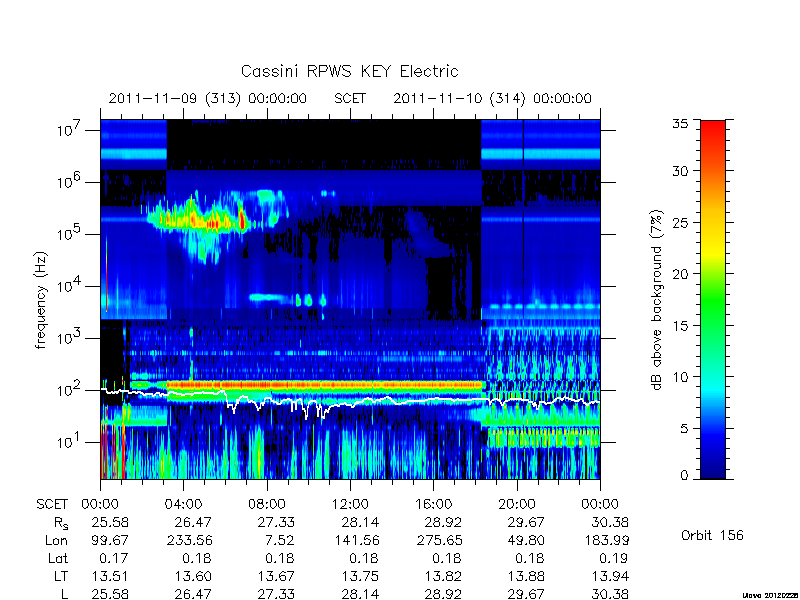Click the 5 value on the color scale

point(685,429)
